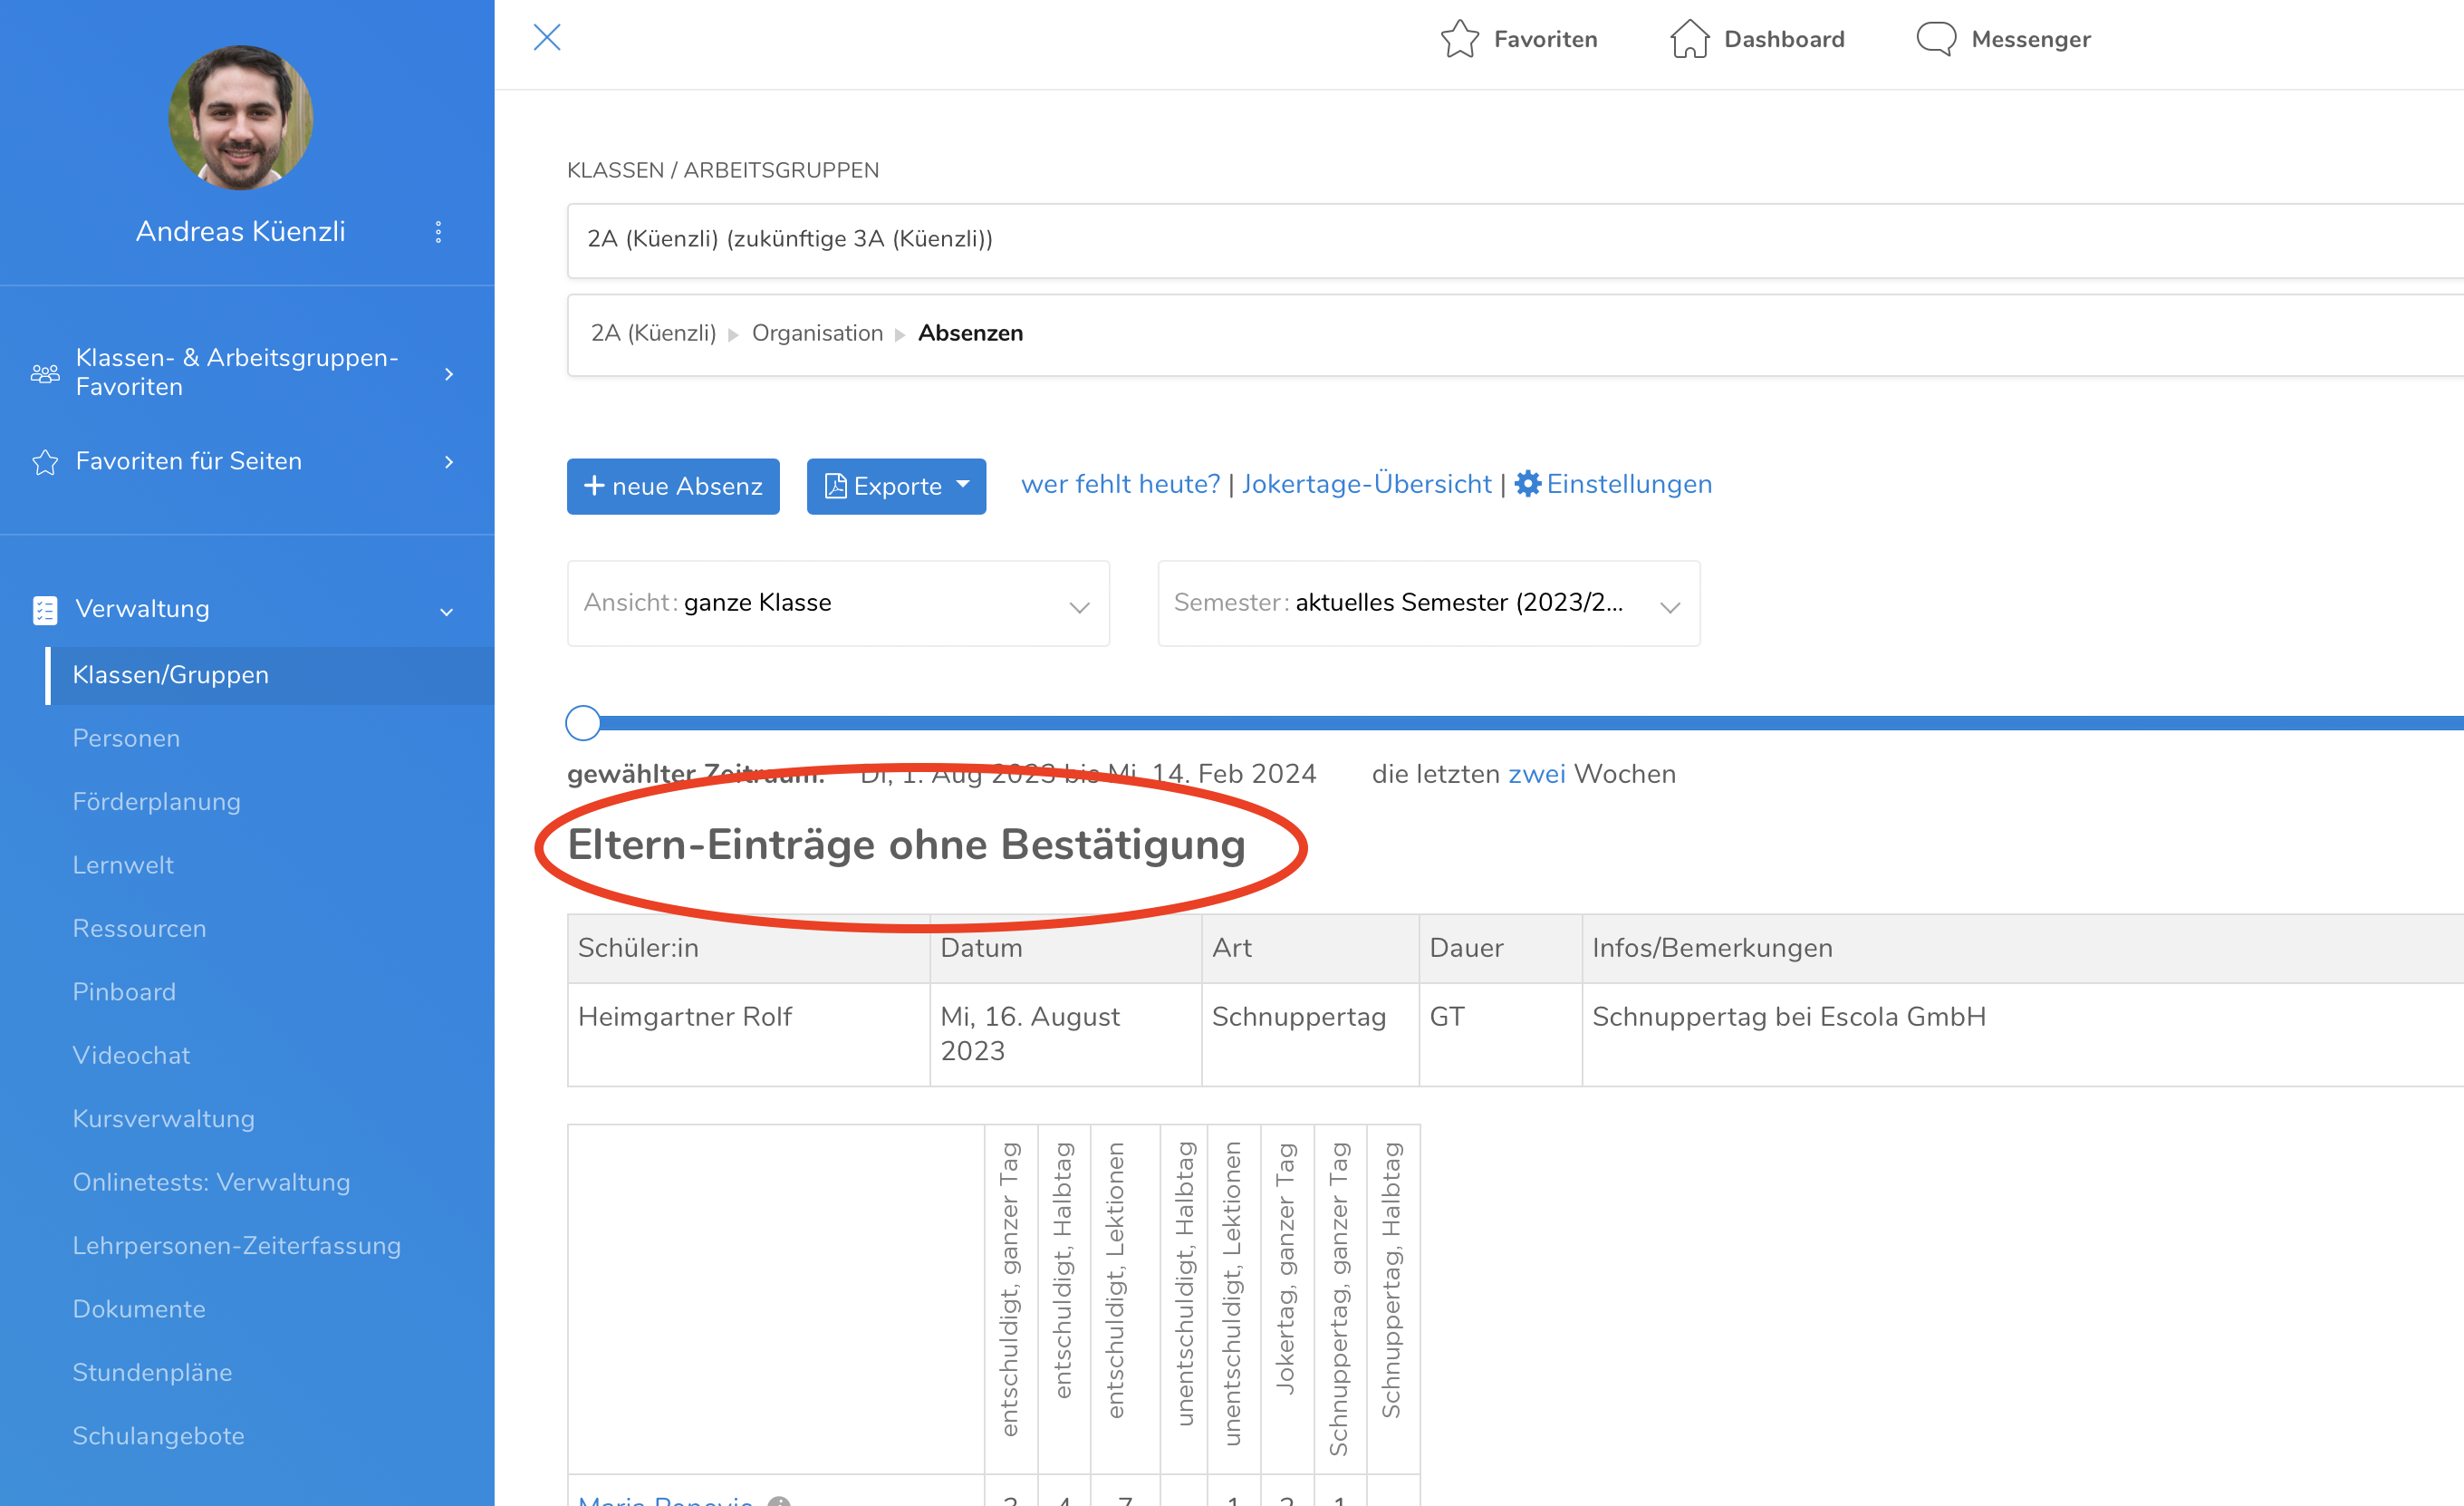Select Personen in the sidebar menu
Image resolution: width=2464 pixels, height=1506 pixels.
click(126, 738)
